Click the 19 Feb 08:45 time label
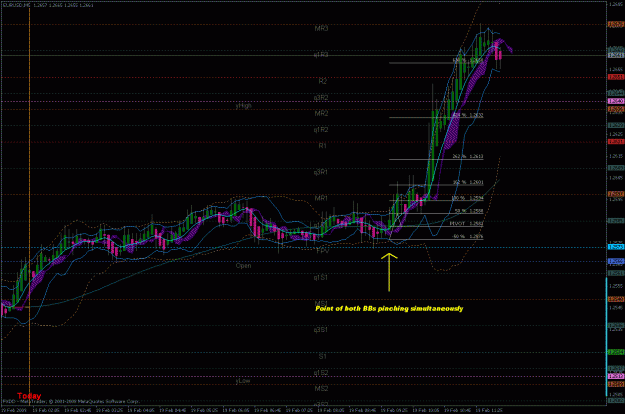 click(362, 410)
